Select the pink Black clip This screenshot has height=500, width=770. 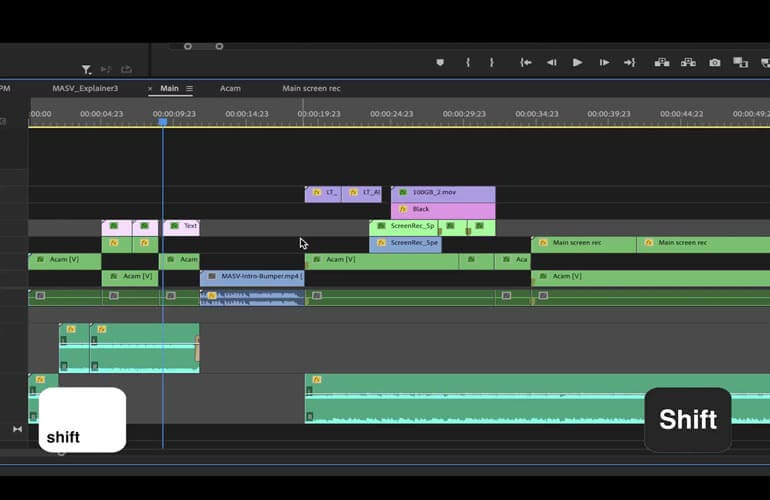point(443,210)
